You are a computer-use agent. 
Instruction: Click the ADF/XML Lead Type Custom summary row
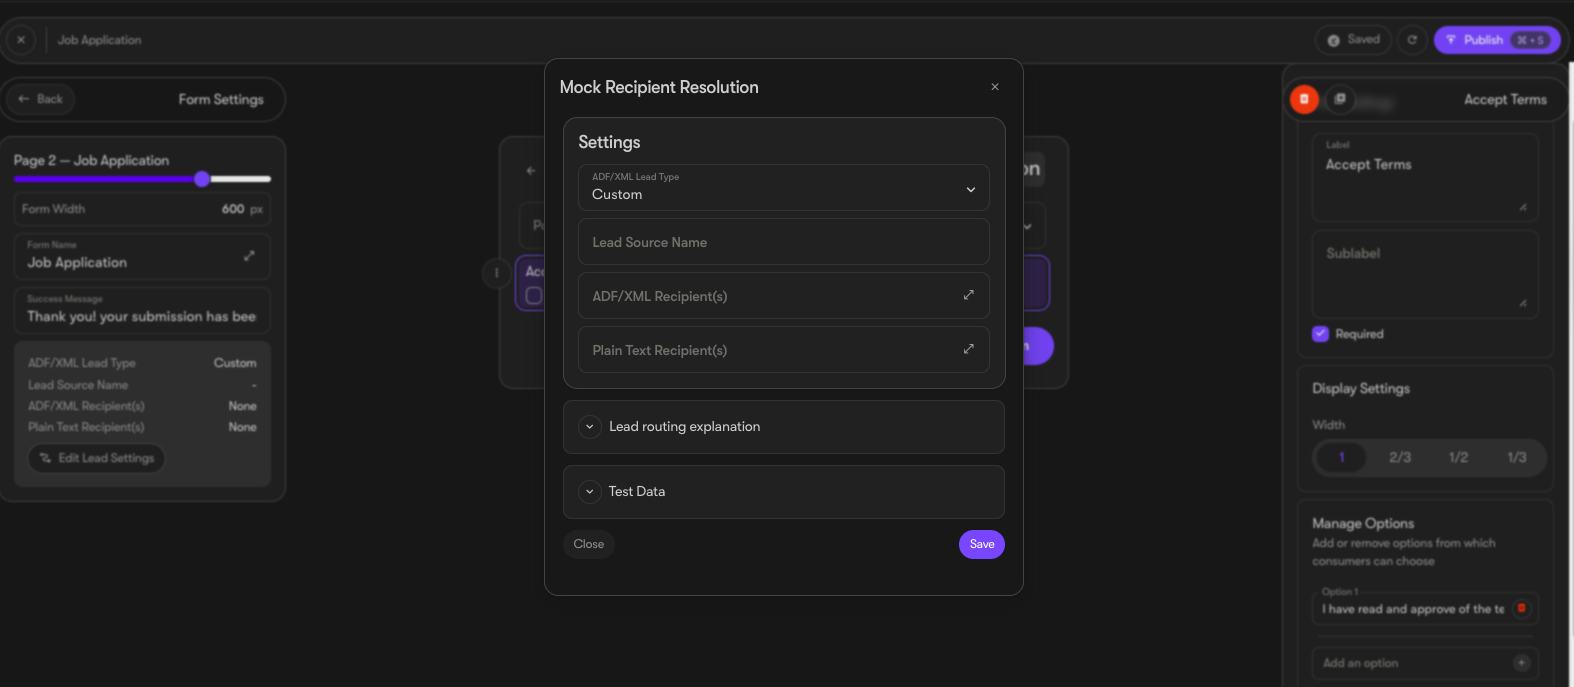142,363
